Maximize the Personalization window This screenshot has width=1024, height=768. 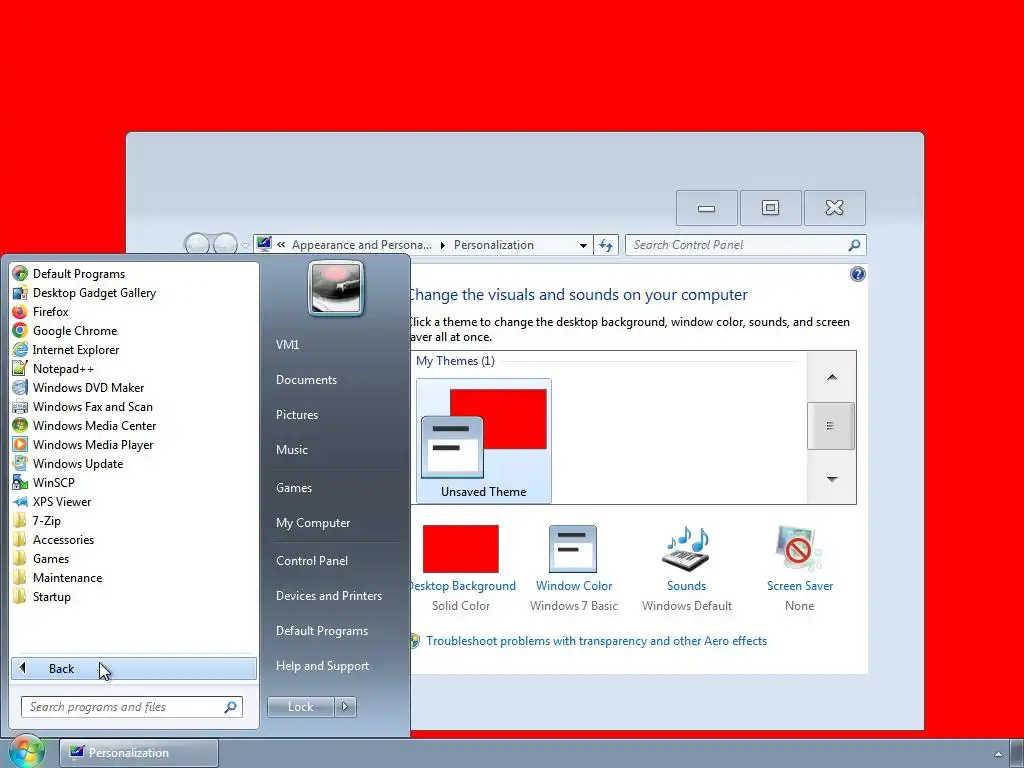click(x=770, y=208)
